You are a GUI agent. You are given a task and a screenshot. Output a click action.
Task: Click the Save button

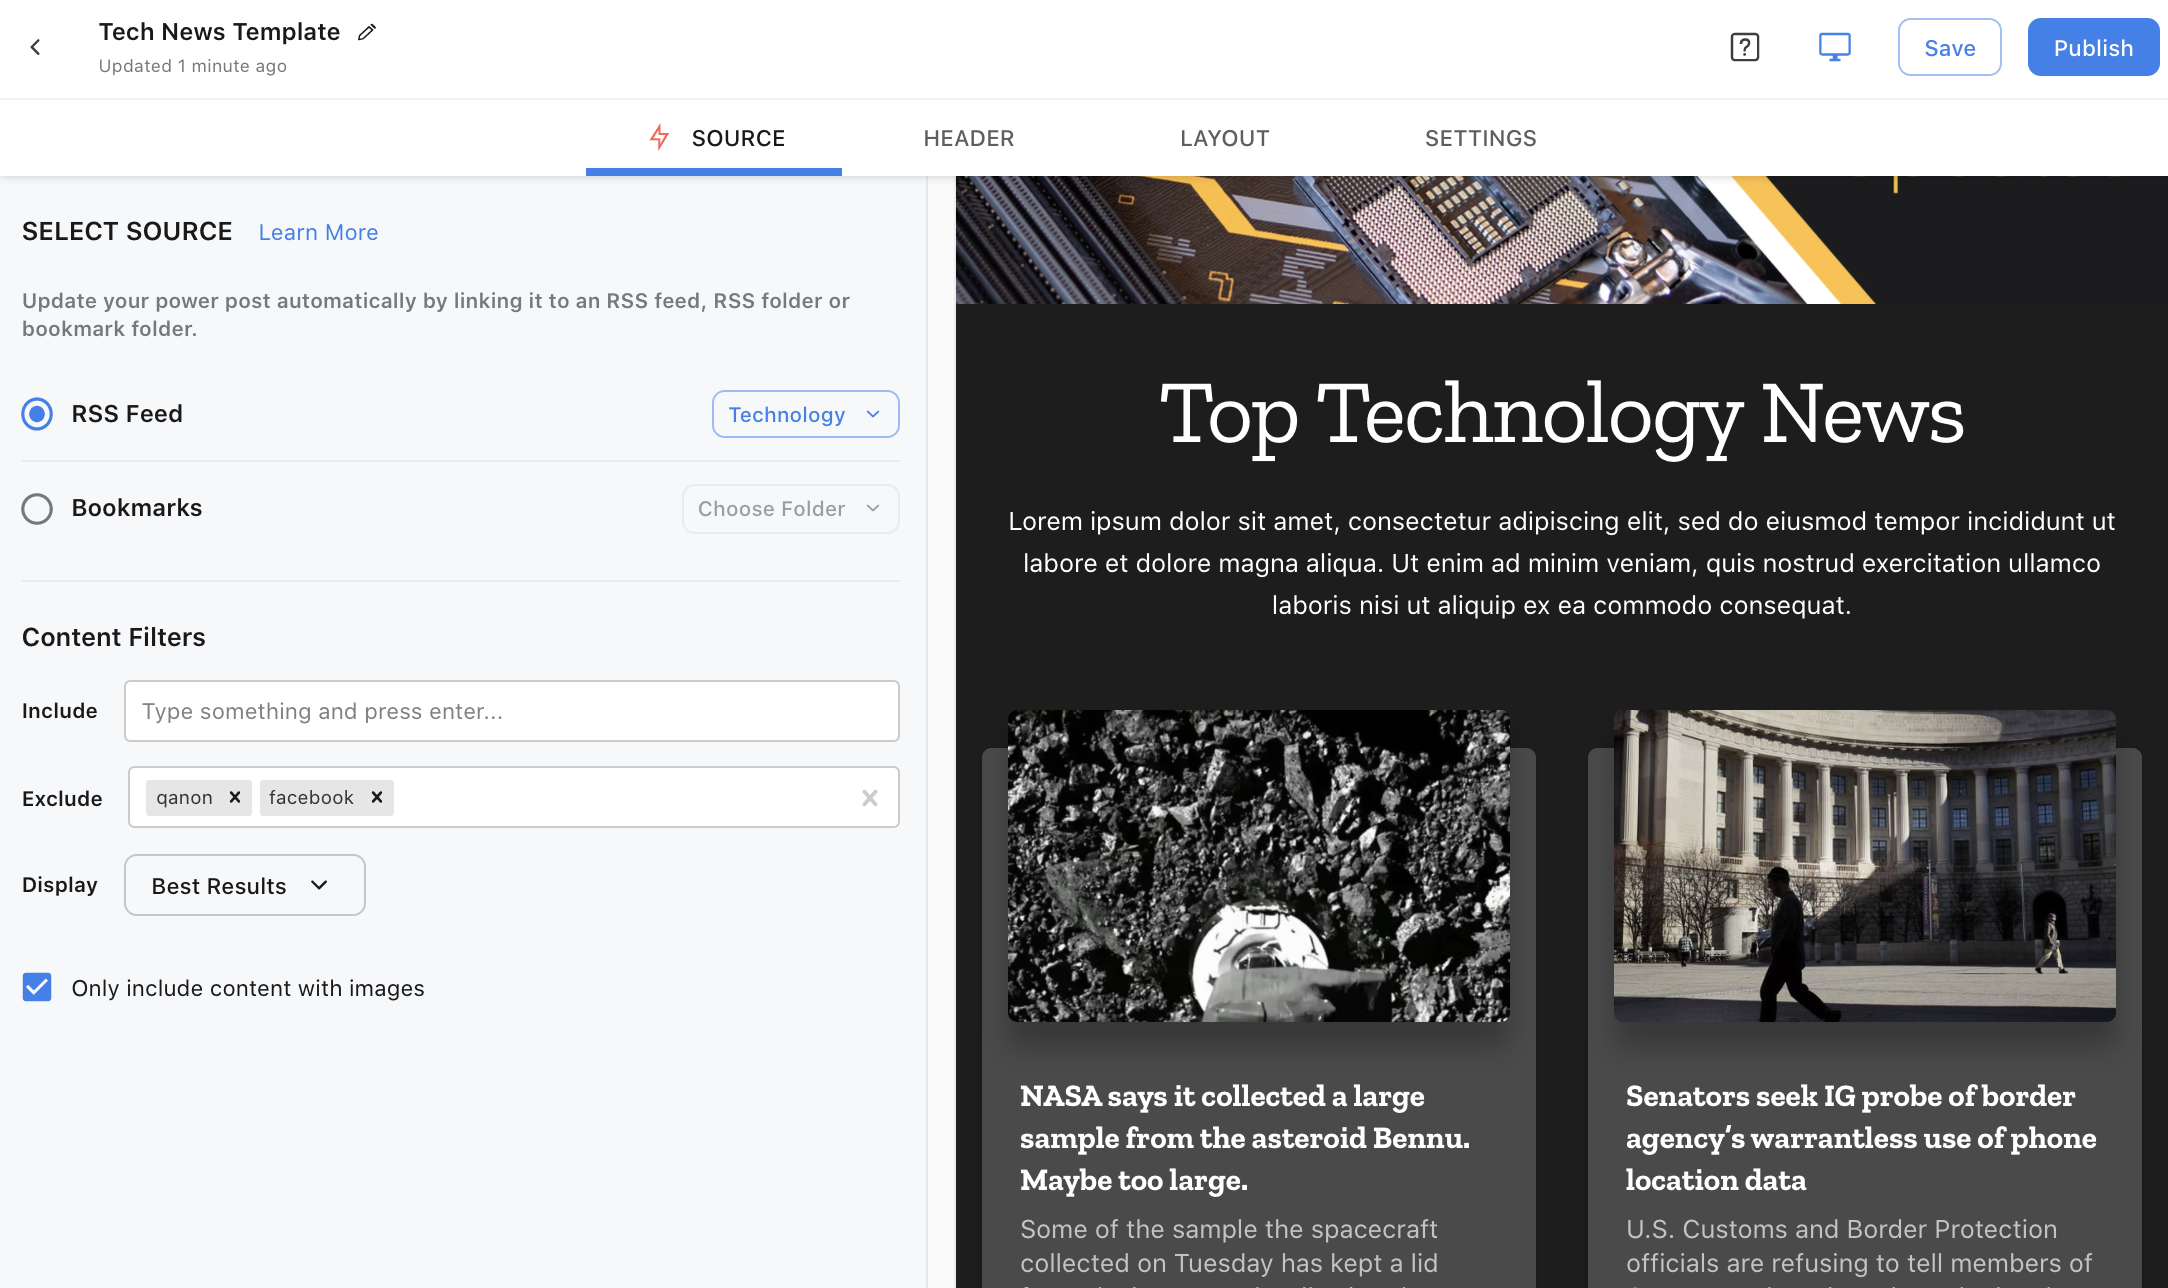coord(1948,47)
